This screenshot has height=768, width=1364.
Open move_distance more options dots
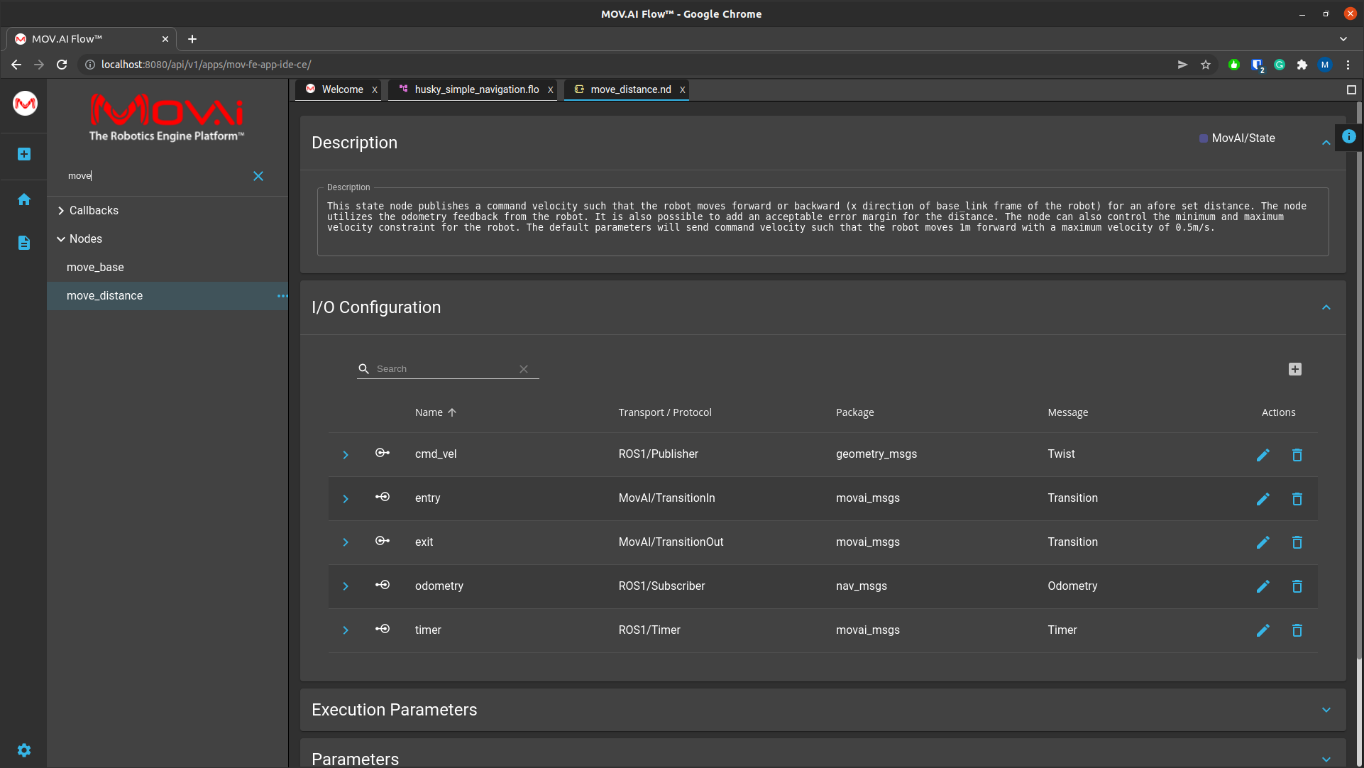pos(281,296)
